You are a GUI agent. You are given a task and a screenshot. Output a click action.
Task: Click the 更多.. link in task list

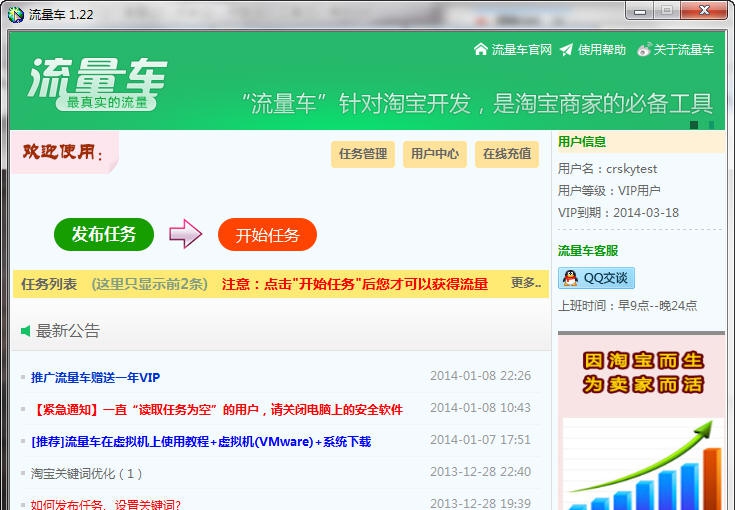(526, 283)
